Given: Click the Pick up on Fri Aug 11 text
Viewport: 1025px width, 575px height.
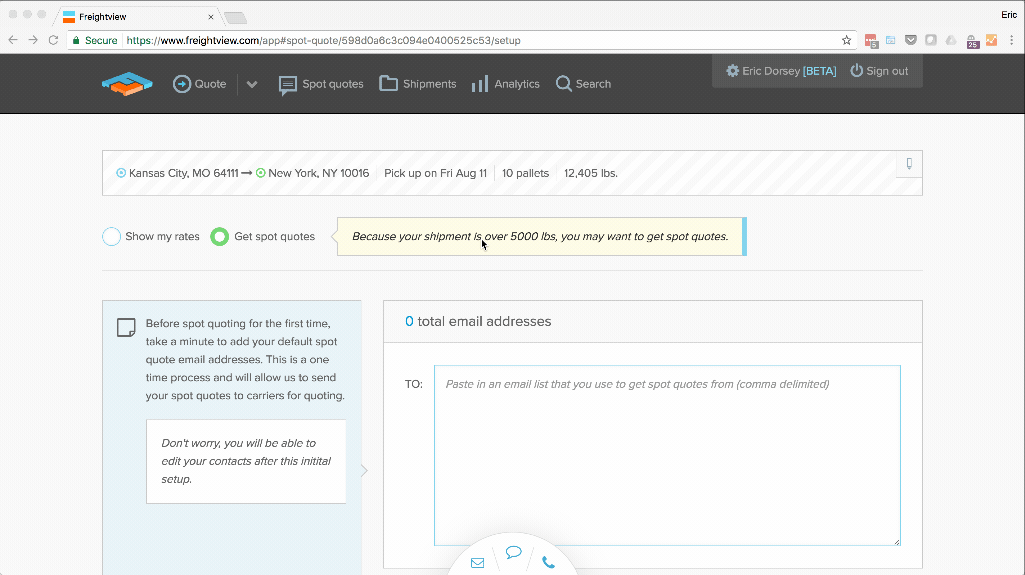Looking at the screenshot, I should click(x=435, y=173).
